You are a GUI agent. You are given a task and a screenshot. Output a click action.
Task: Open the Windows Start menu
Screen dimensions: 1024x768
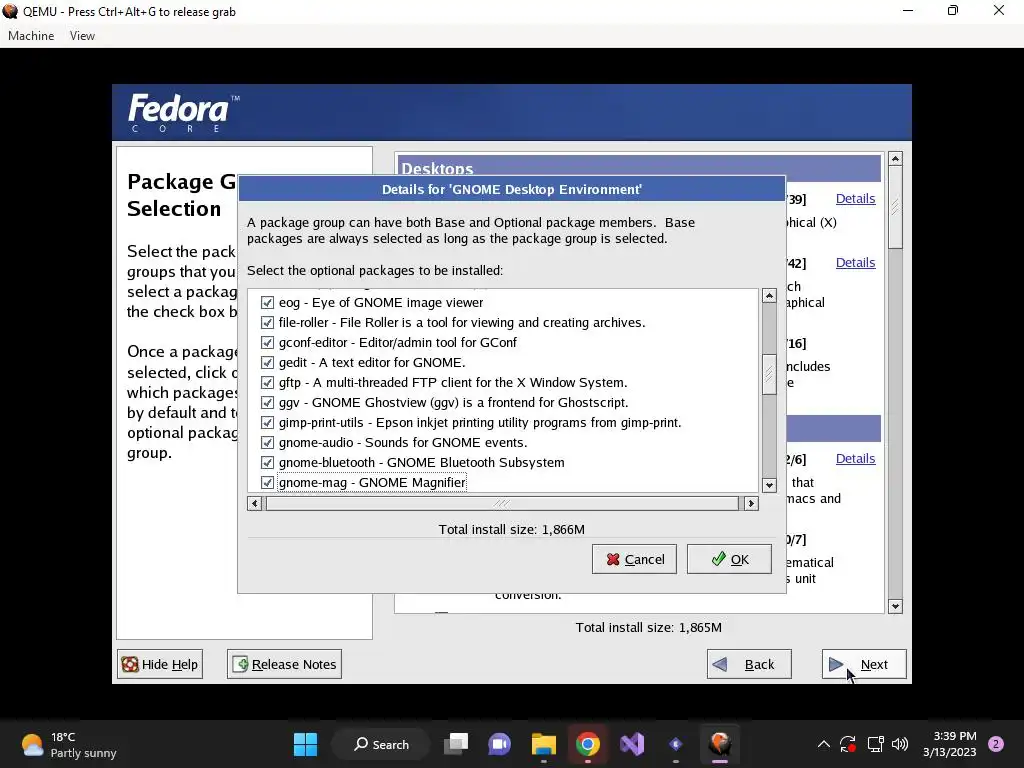point(305,744)
